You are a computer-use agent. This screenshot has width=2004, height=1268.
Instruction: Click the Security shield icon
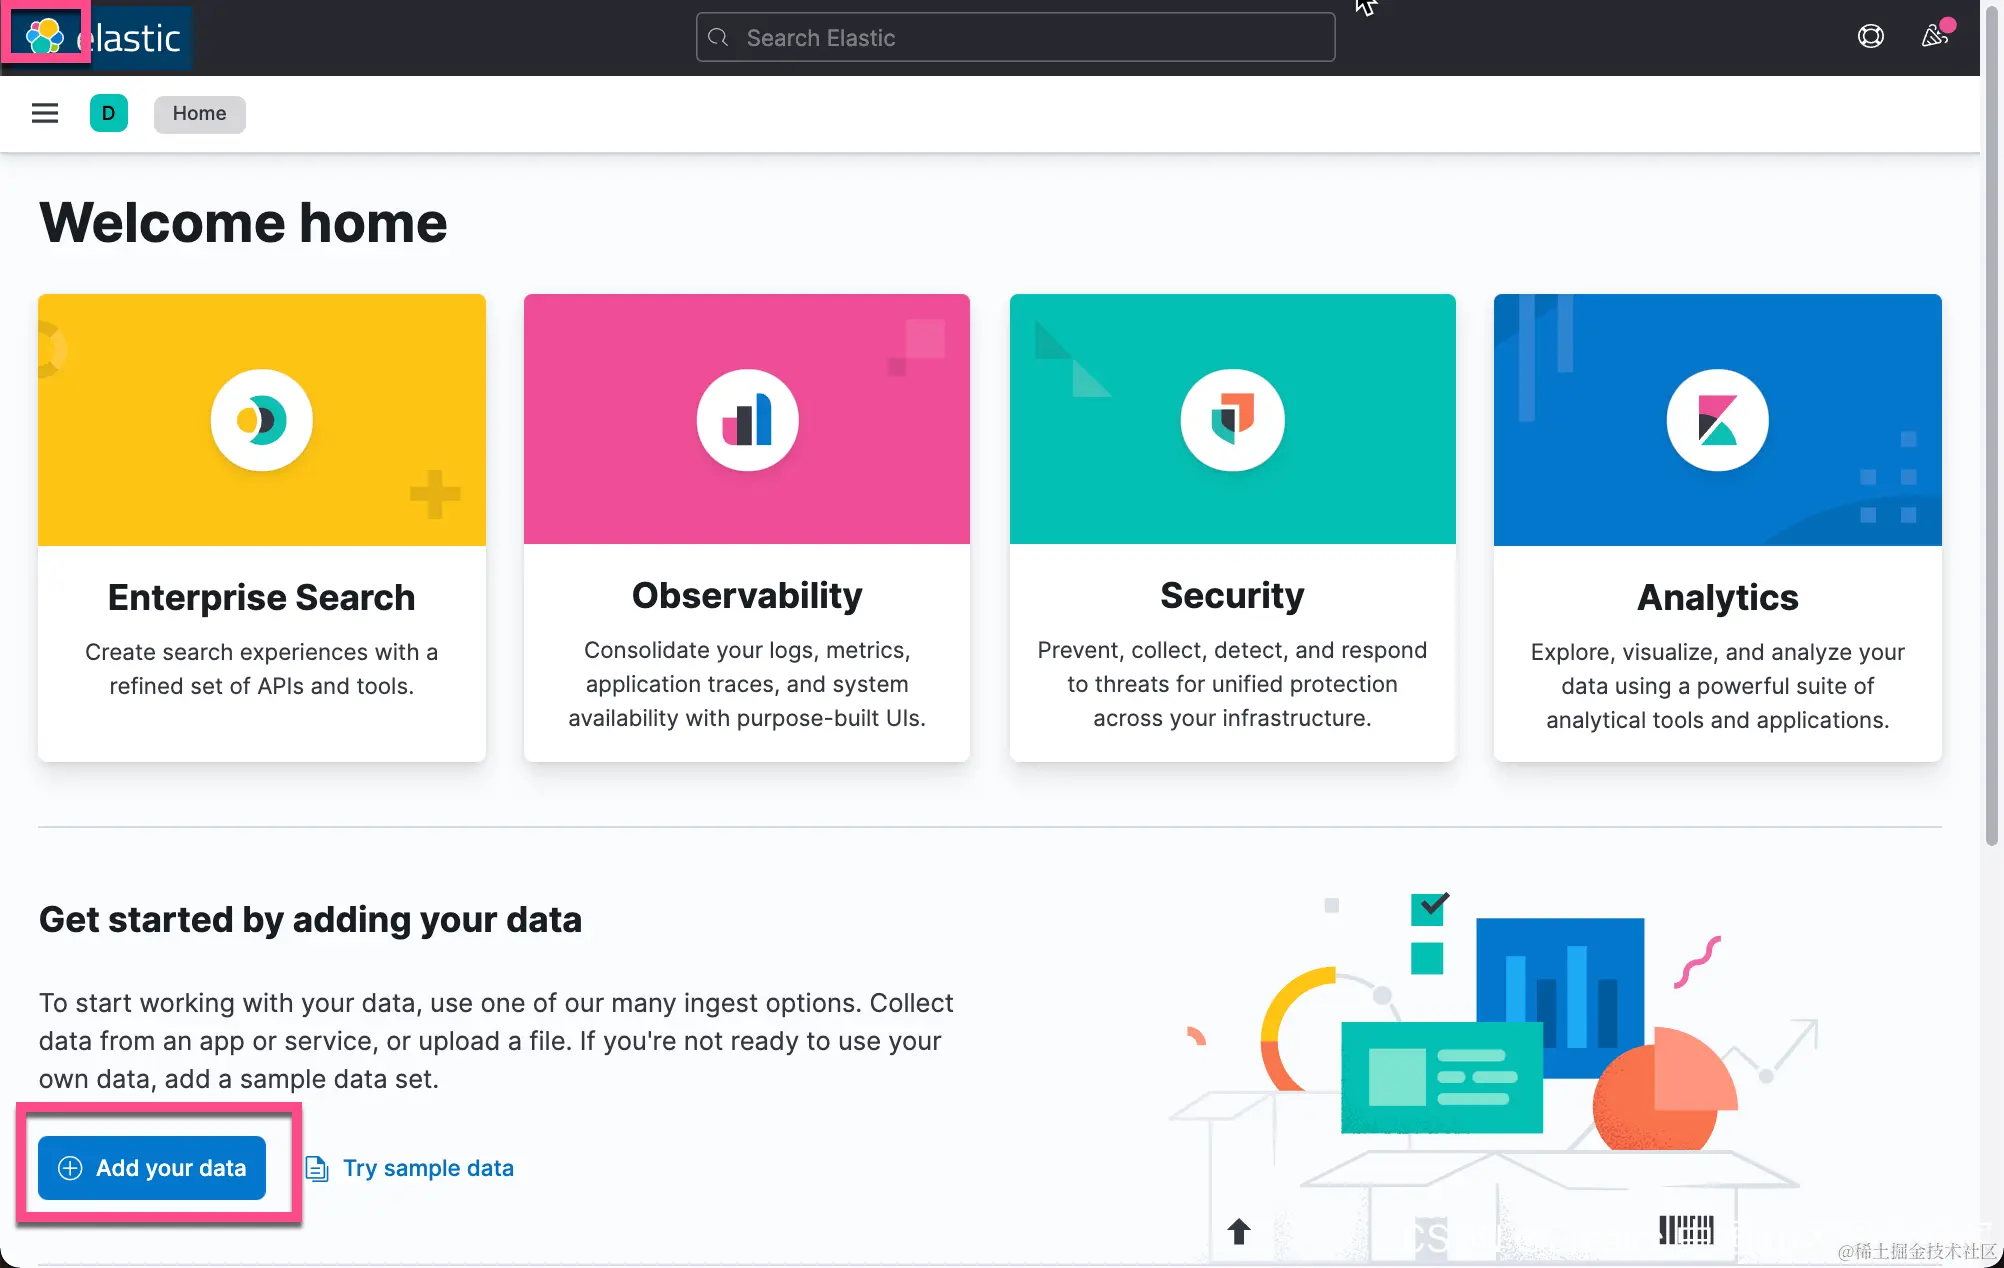pyautogui.click(x=1232, y=420)
